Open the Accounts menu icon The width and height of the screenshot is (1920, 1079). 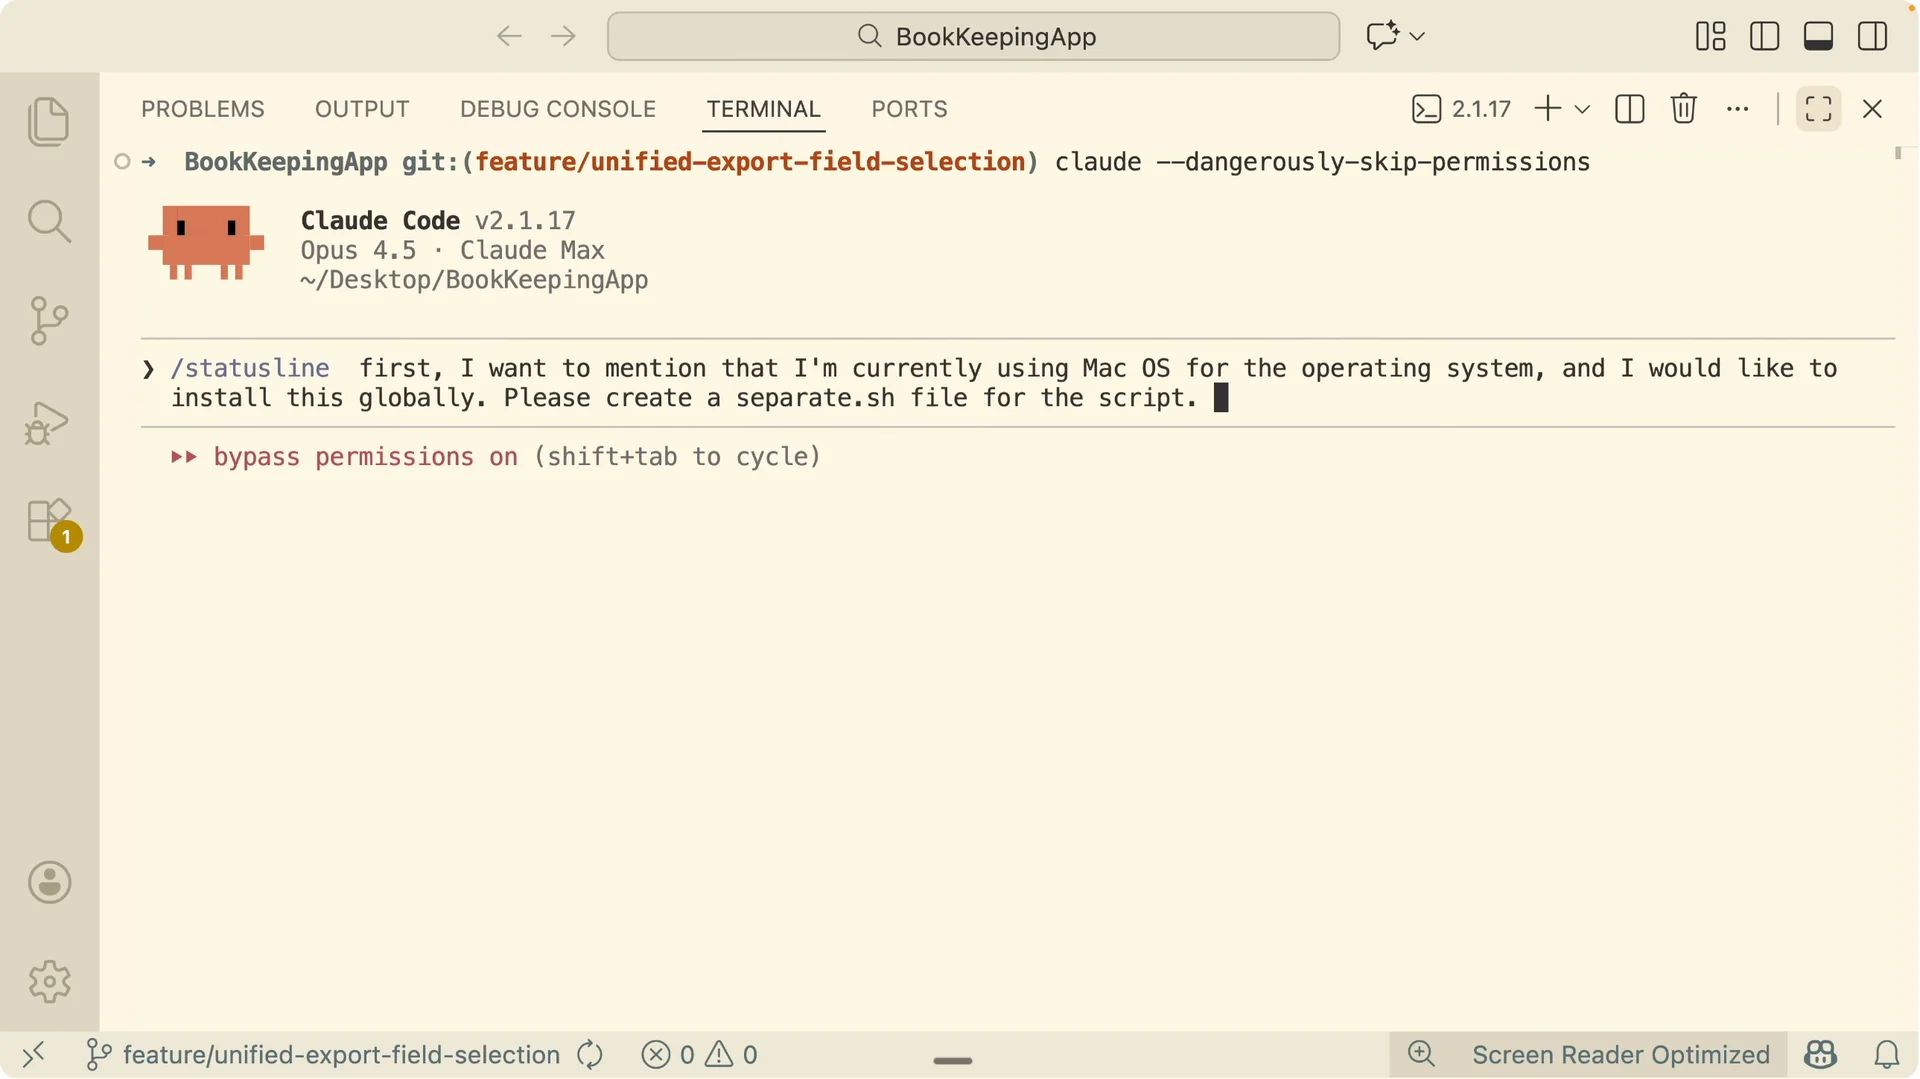pos(49,883)
